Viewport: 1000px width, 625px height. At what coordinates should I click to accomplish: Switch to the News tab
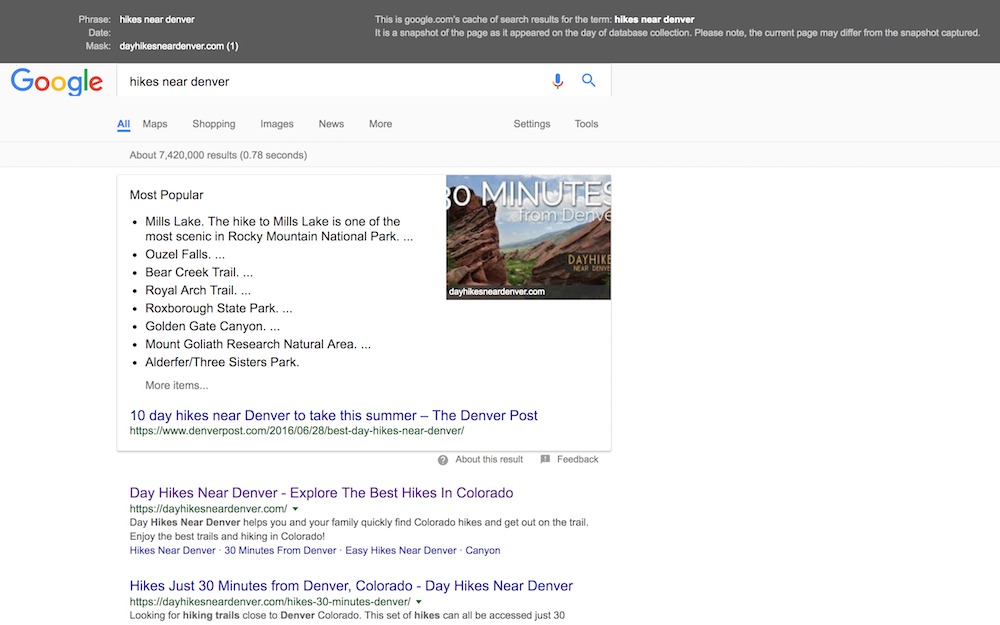pyautogui.click(x=331, y=124)
